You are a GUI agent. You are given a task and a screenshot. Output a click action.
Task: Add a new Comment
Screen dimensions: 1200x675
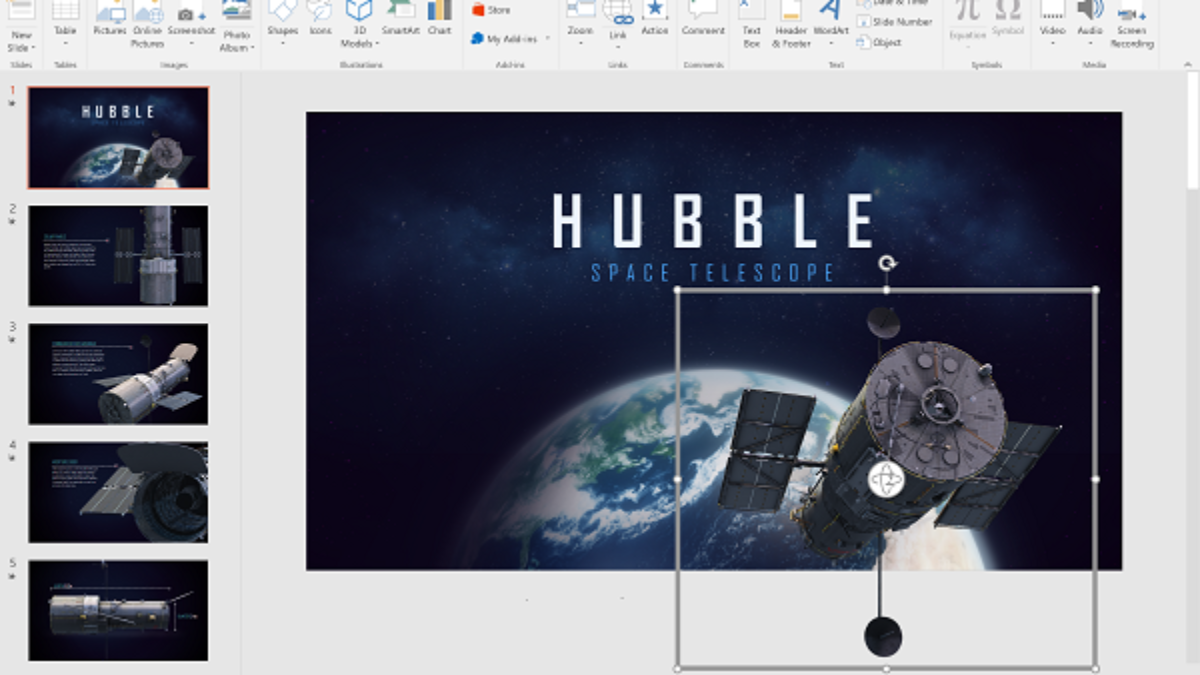[x=703, y=20]
